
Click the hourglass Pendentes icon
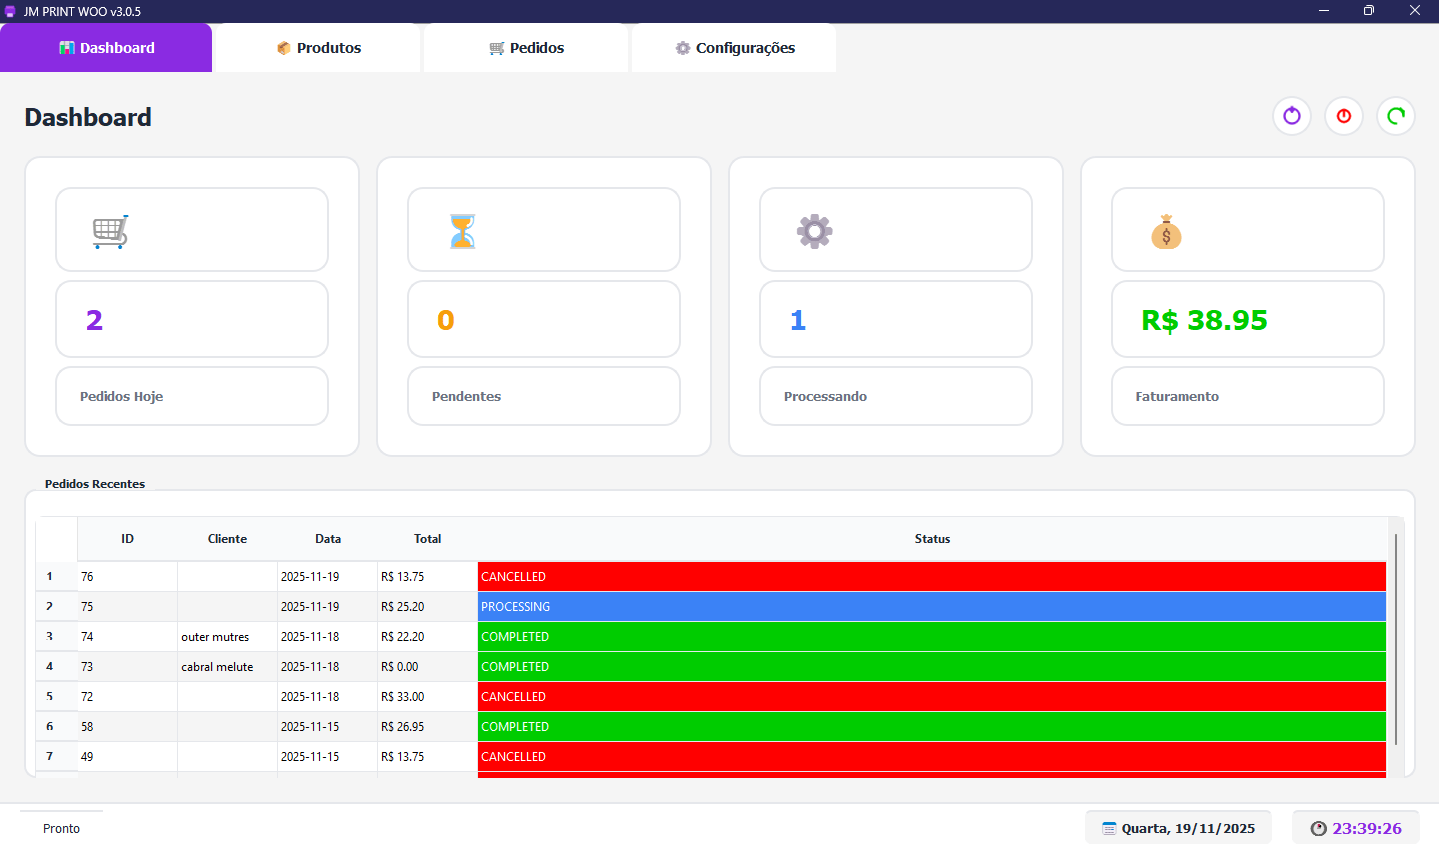pos(462,231)
